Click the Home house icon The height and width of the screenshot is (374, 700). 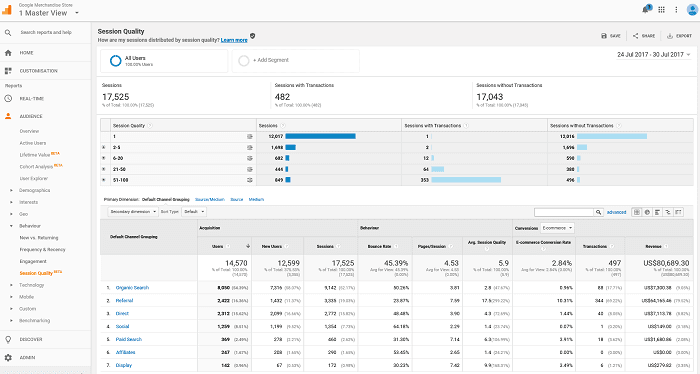[8, 53]
